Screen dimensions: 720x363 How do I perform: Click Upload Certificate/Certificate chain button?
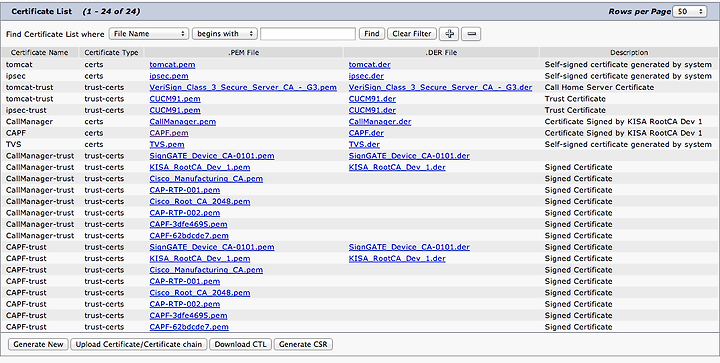coord(139,344)
